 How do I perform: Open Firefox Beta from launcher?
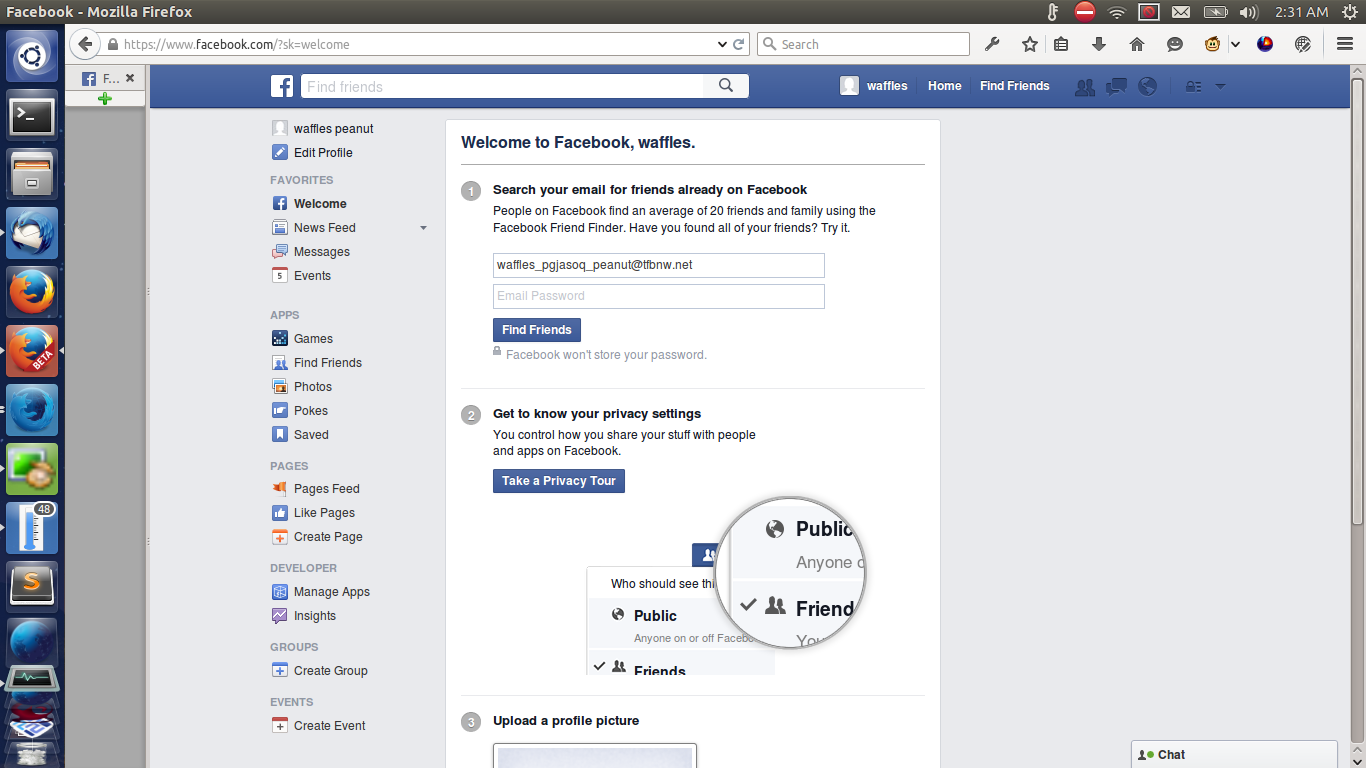pyautogui.click(x=33, y=351)
